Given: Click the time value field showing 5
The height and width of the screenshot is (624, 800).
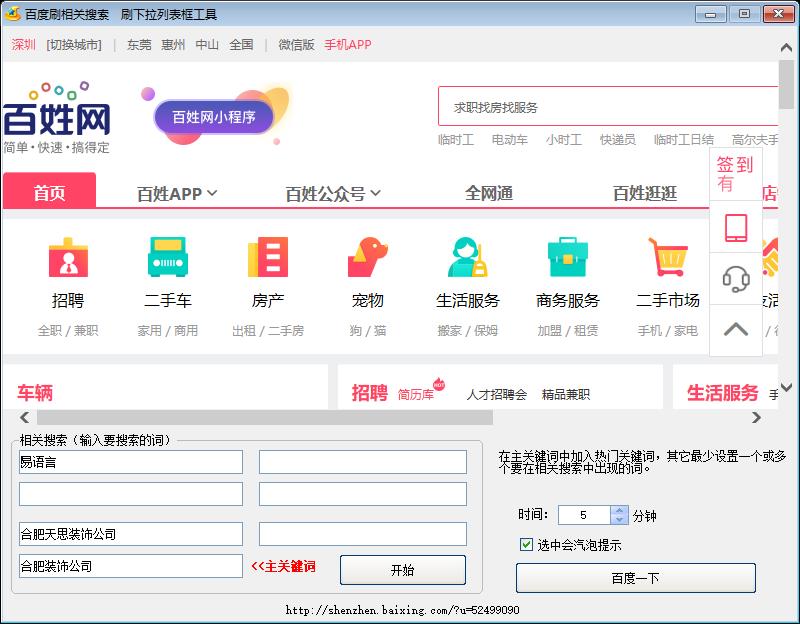Looking at the screenshot, I should [585, 515].
